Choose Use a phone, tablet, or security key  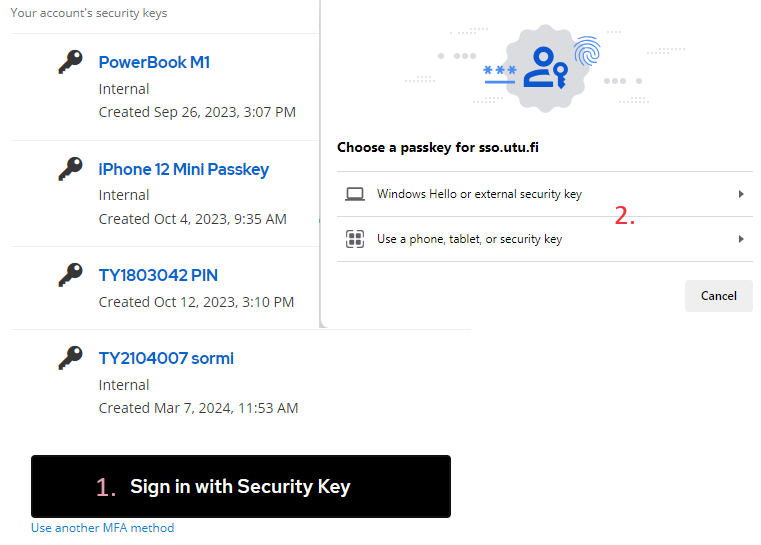click(469, 239)
